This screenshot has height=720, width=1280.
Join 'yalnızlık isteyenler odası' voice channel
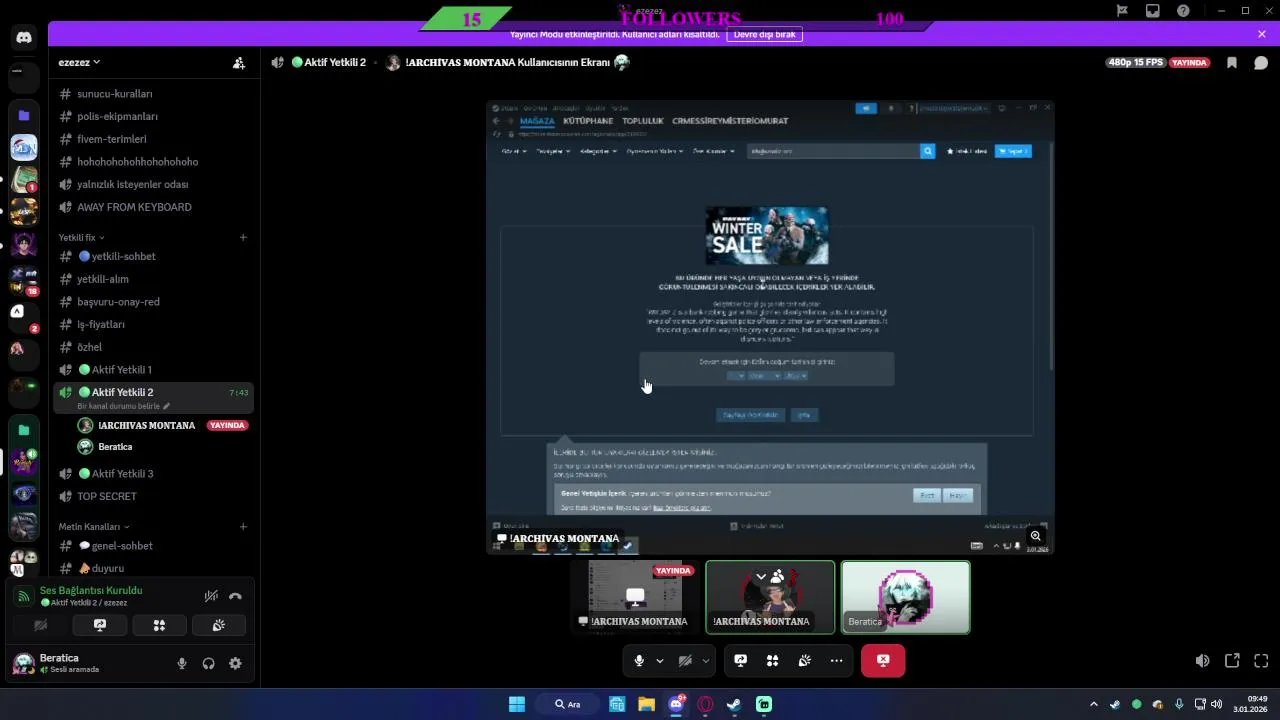[153, 184]
